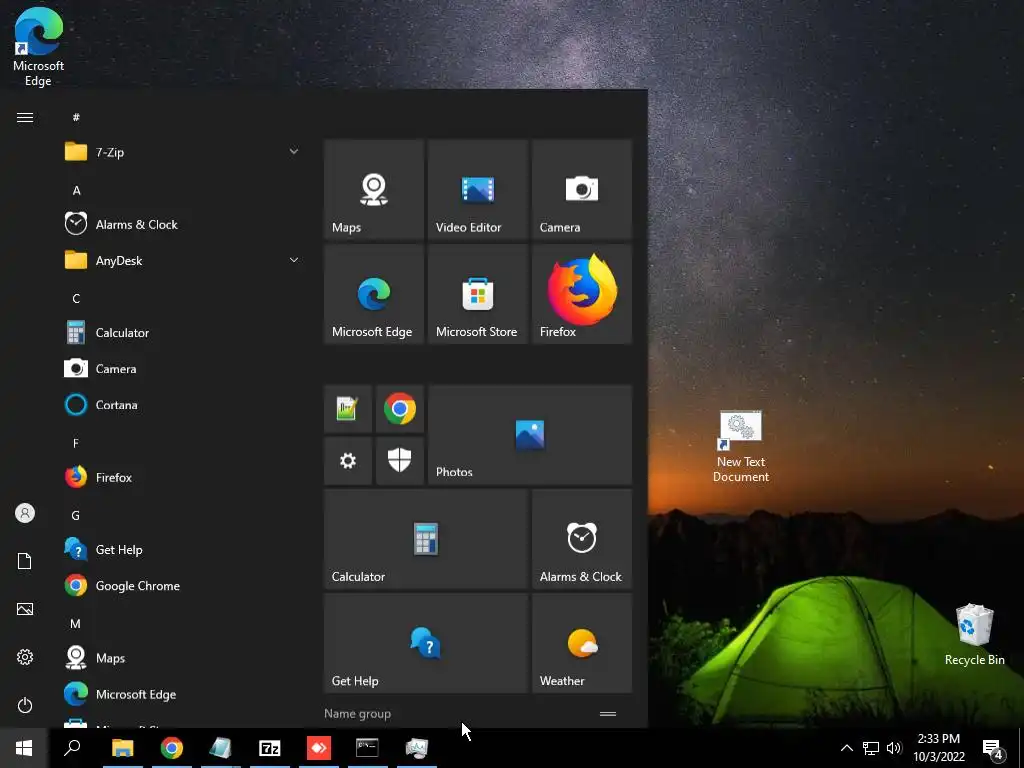This screenshot has height=768, width=1024.
Task: Launch Calculator from the app list
Action: (x=183, y=332)
